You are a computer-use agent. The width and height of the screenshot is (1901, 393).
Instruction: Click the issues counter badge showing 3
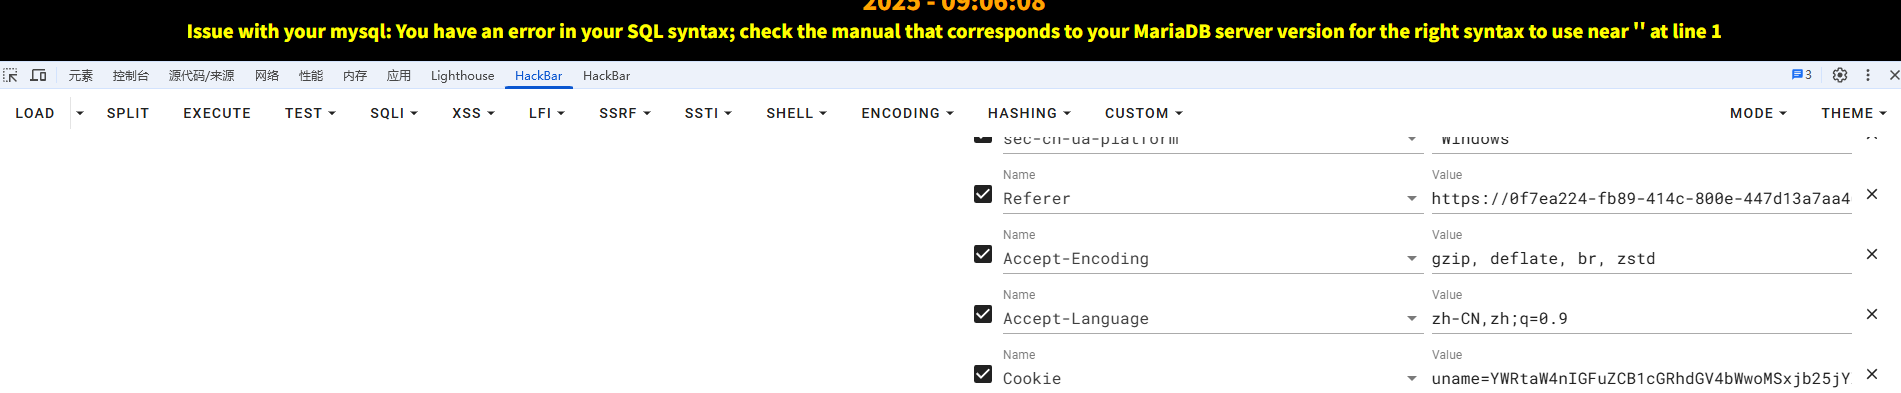(x=1801, y=75)
